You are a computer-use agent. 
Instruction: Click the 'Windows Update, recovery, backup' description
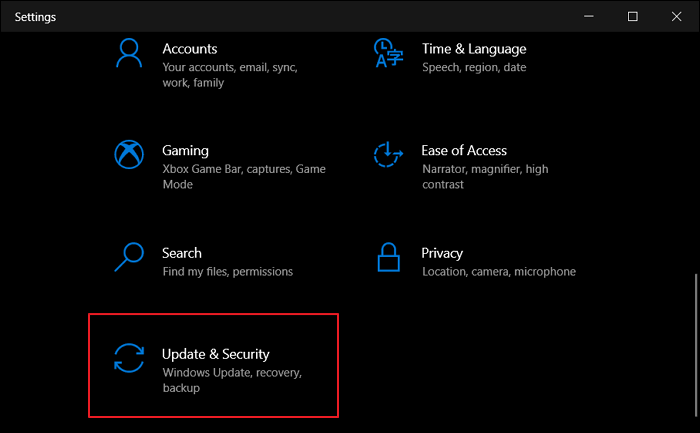coord(231,380)
